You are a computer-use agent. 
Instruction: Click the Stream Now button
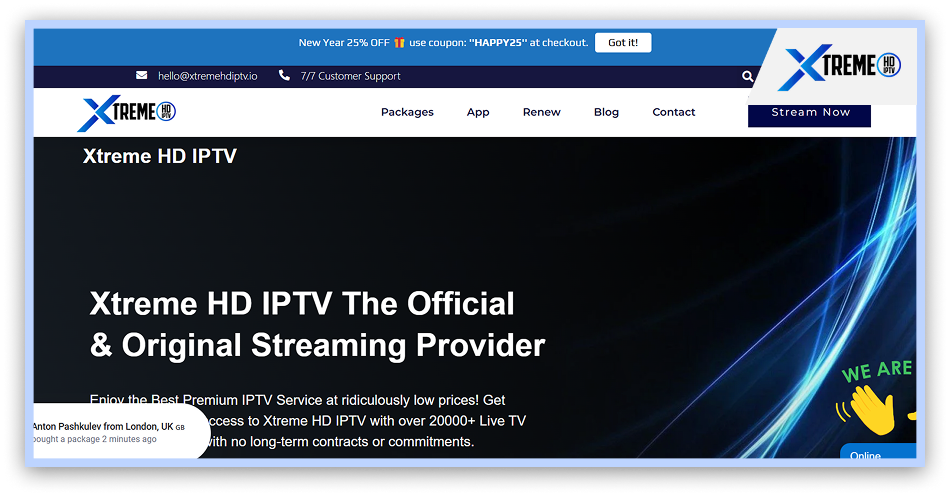809,115
